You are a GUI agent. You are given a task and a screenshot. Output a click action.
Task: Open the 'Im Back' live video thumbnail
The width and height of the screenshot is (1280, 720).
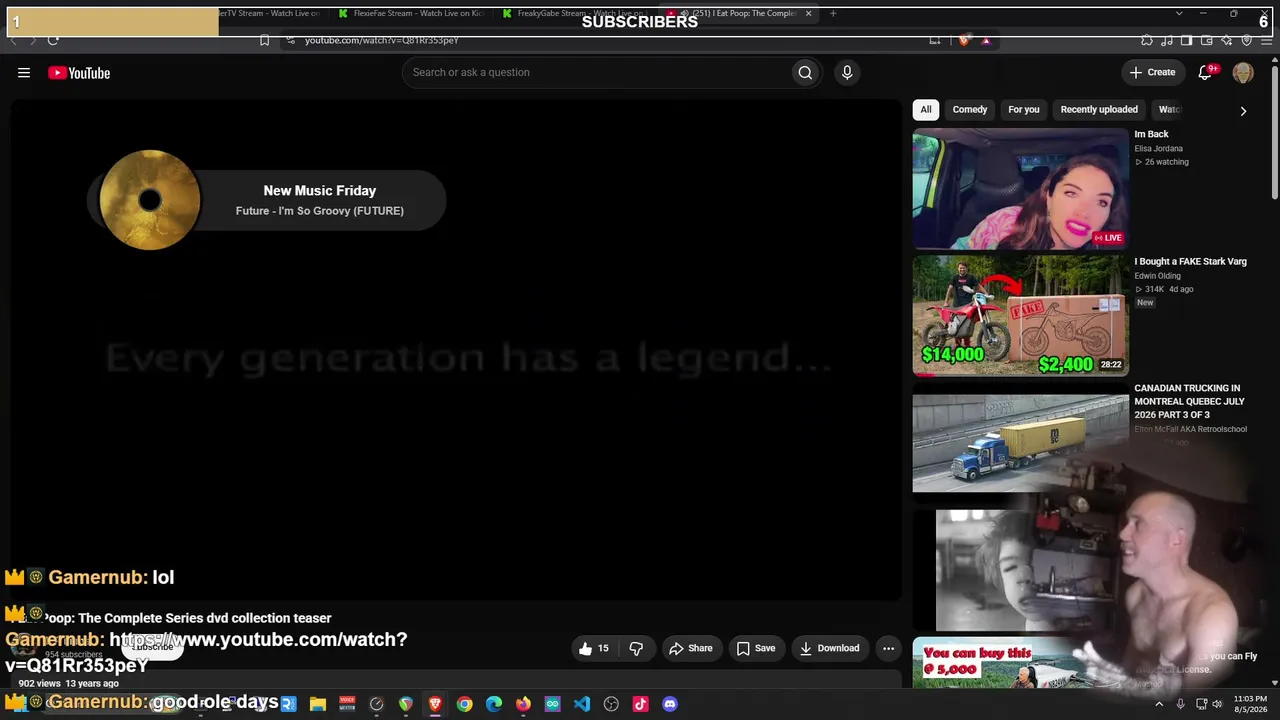point(1020,188)
